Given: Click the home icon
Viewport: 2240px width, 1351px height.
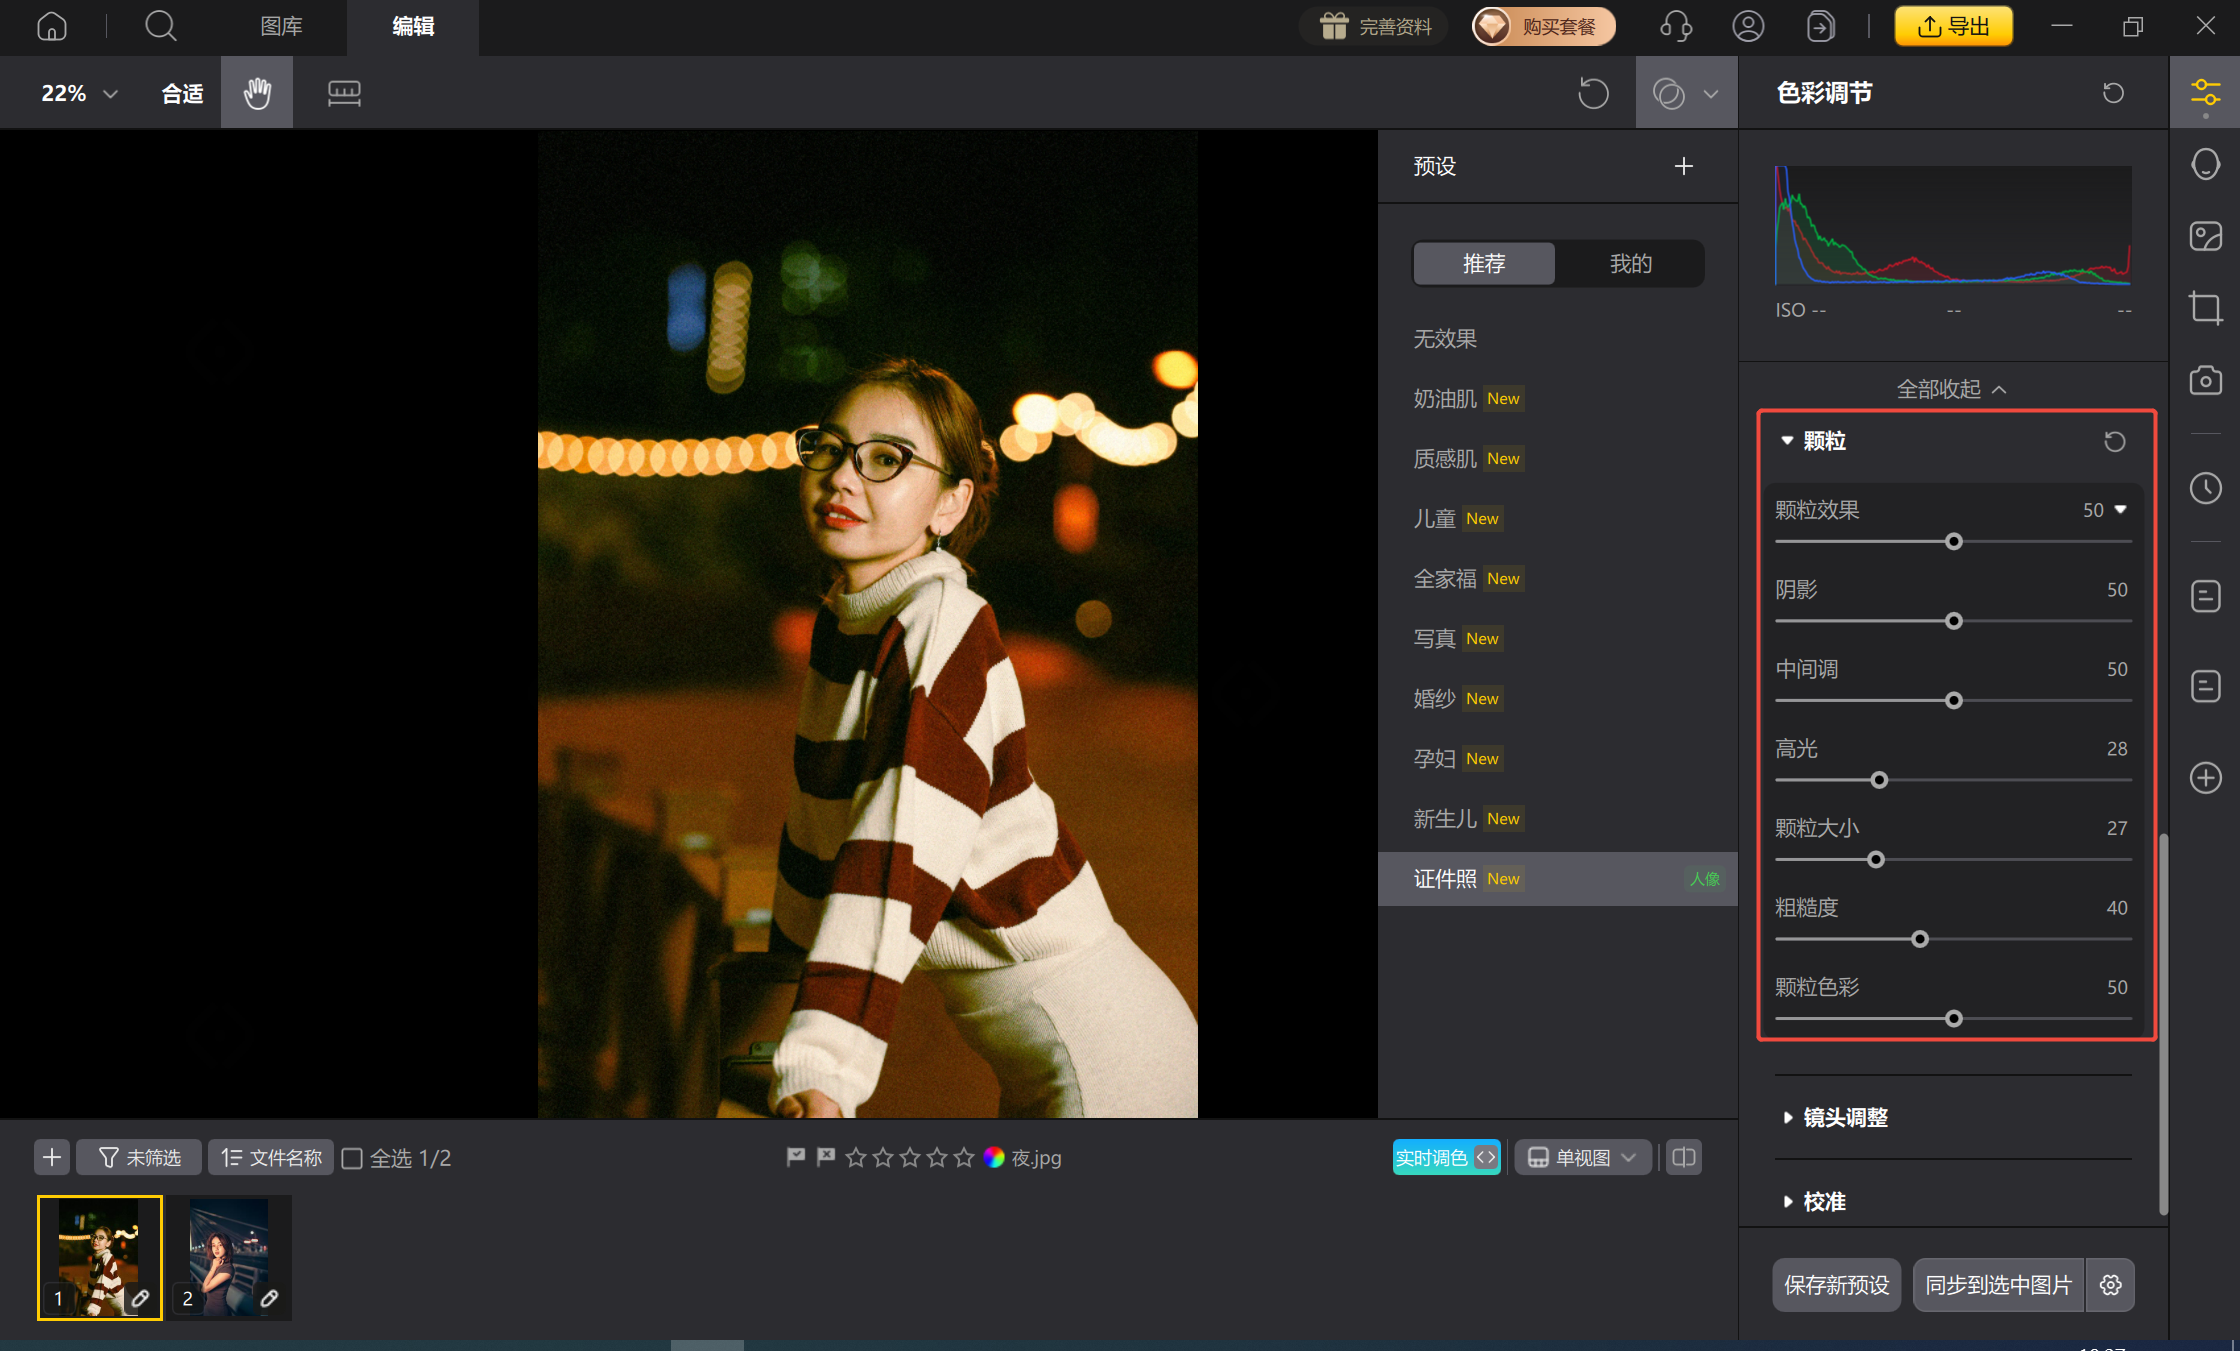Looking at the screenshot, I should (52, 26).
